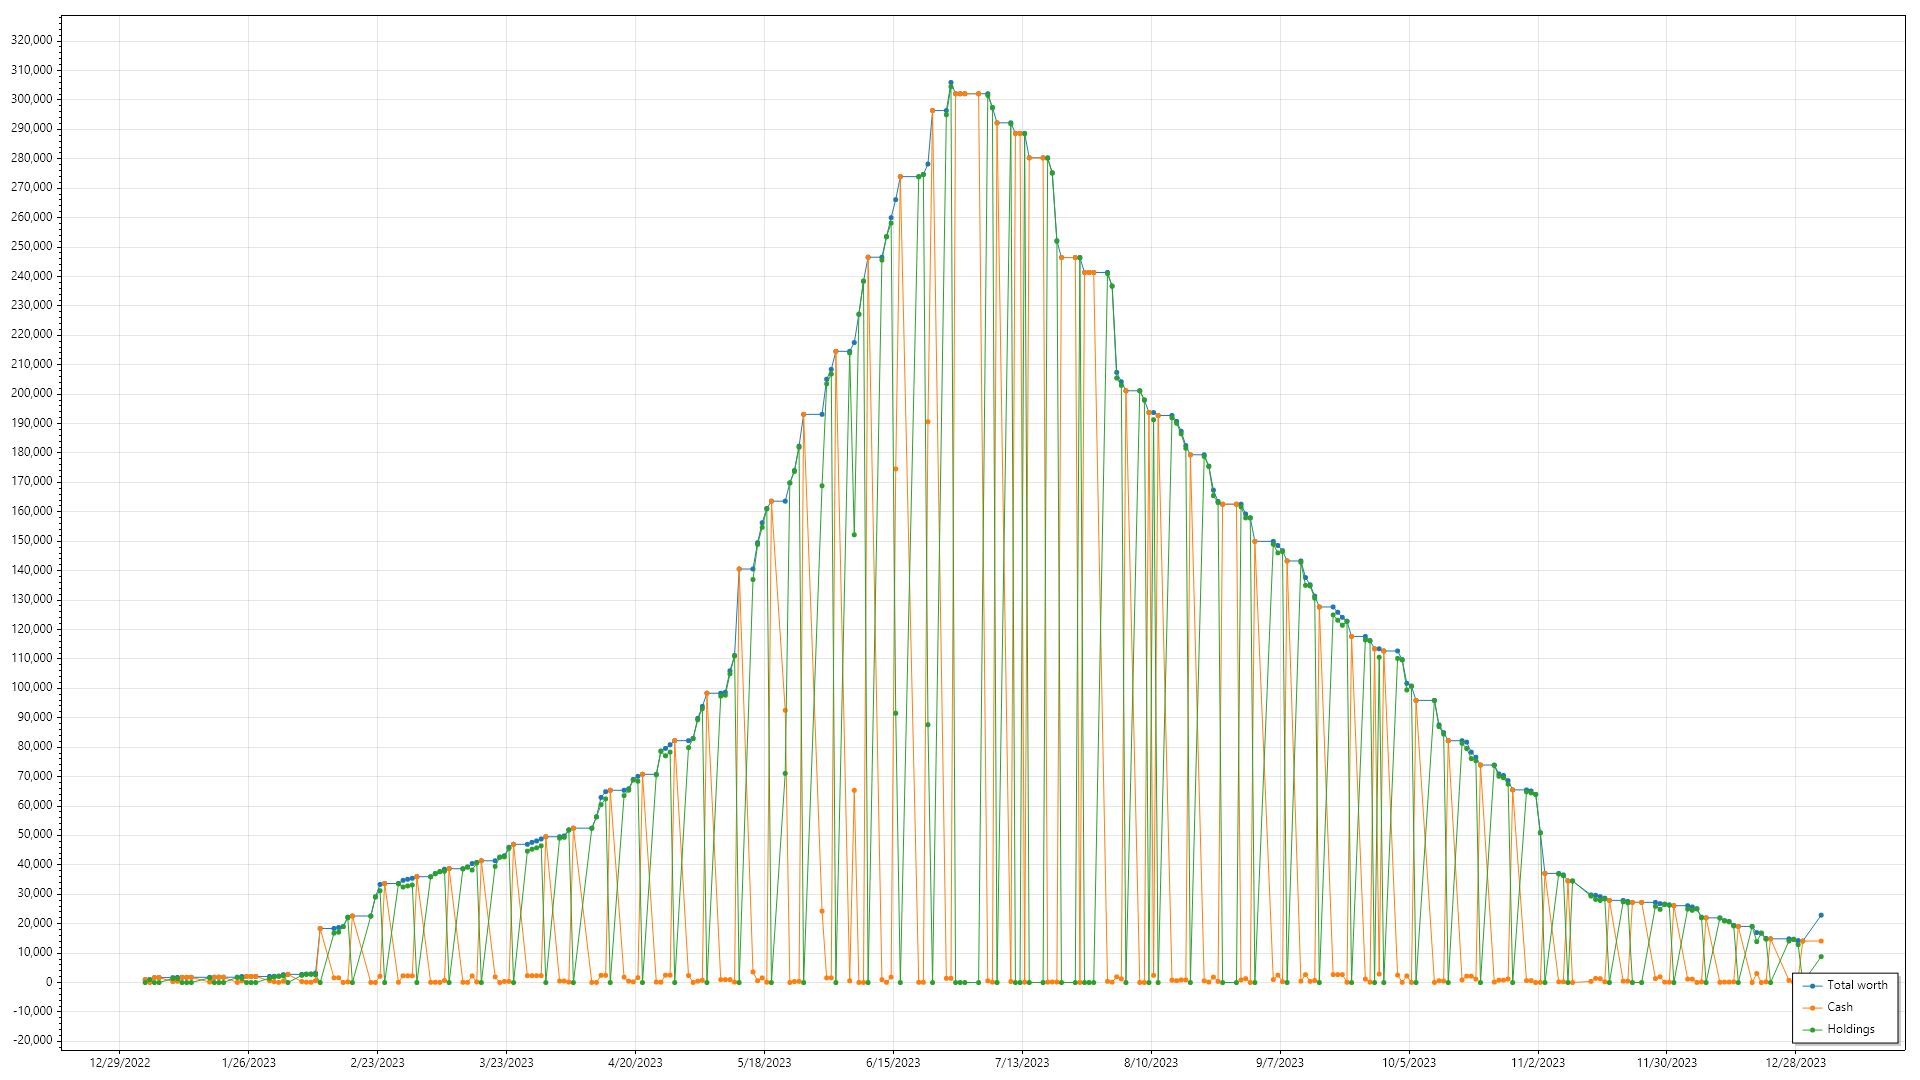The height and width of the screenshot is (1080, 1920).
Task: Click the Cash legend label
Action: click(x=1840, y=1007)
